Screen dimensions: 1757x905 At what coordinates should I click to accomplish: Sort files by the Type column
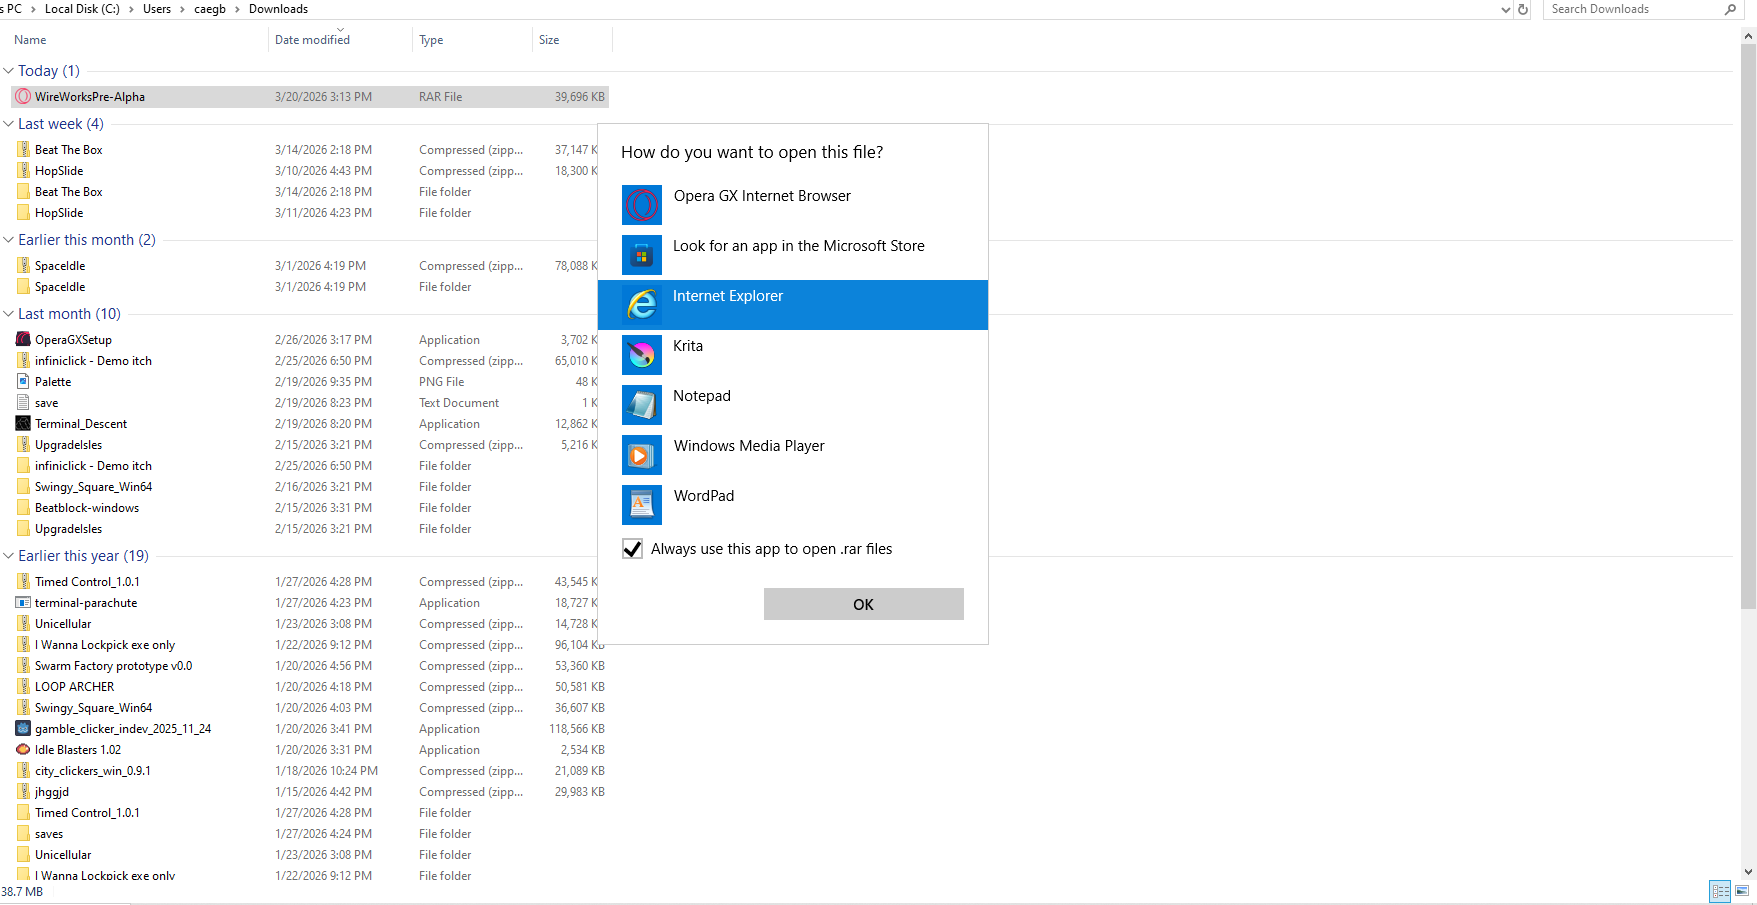click(x=431, y=40)
